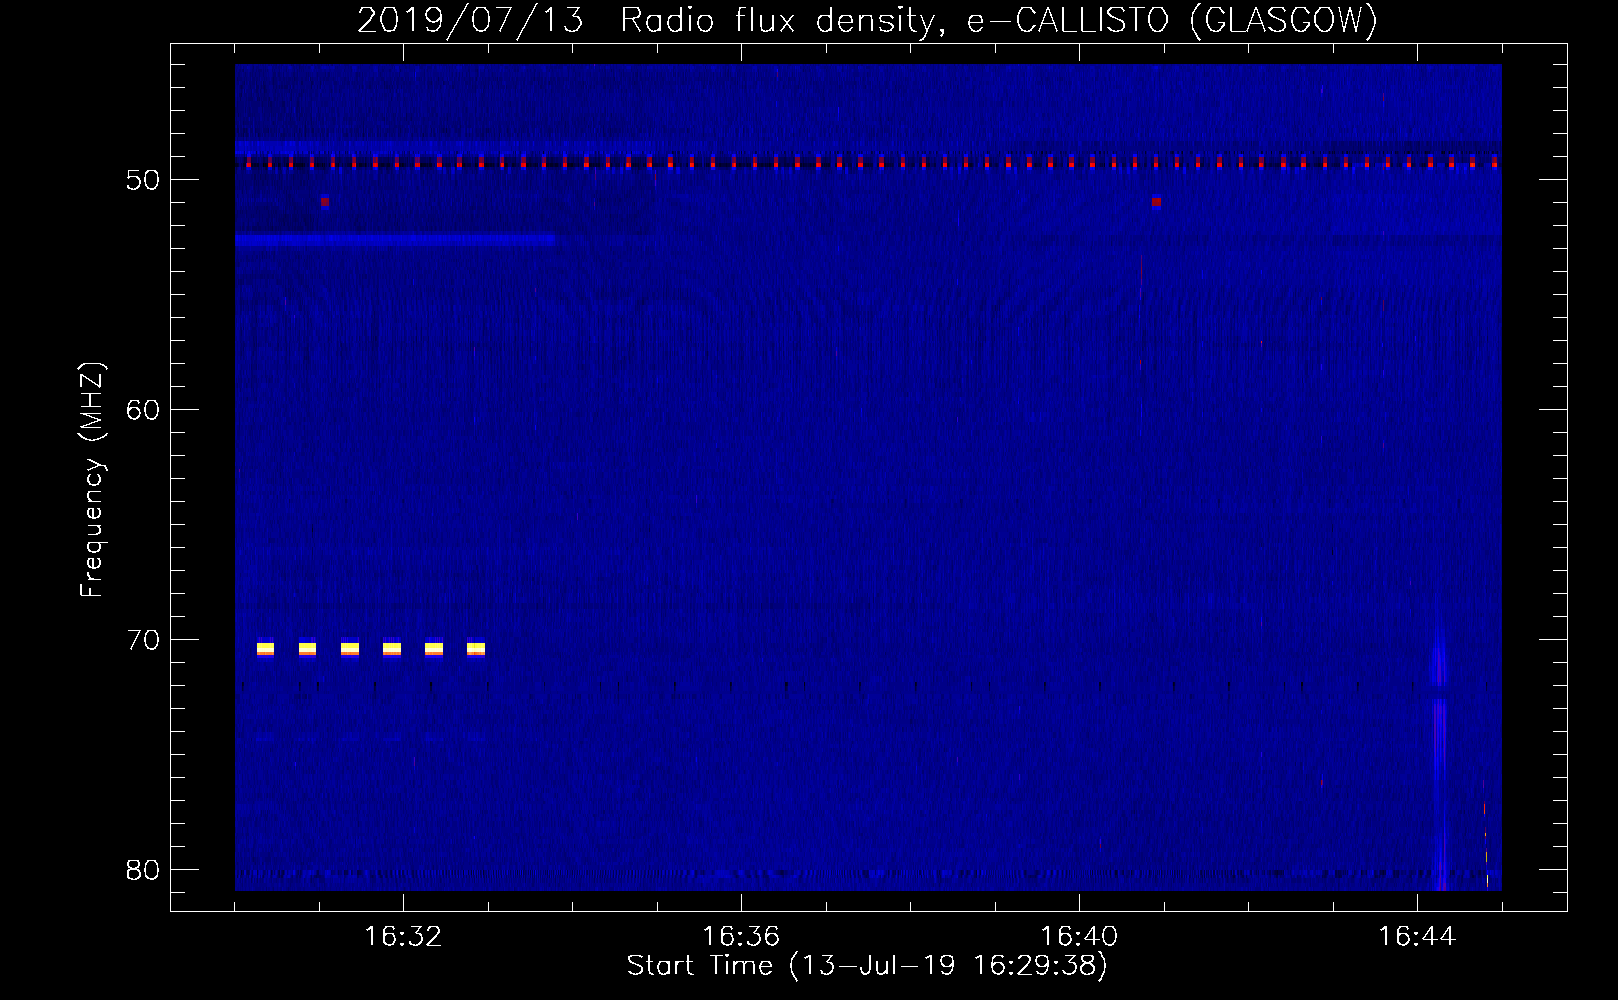Click the red dot near 51 MHz after 16:40
The height and width of the screenshot is (1000, 1618).
pos(1156,201)
